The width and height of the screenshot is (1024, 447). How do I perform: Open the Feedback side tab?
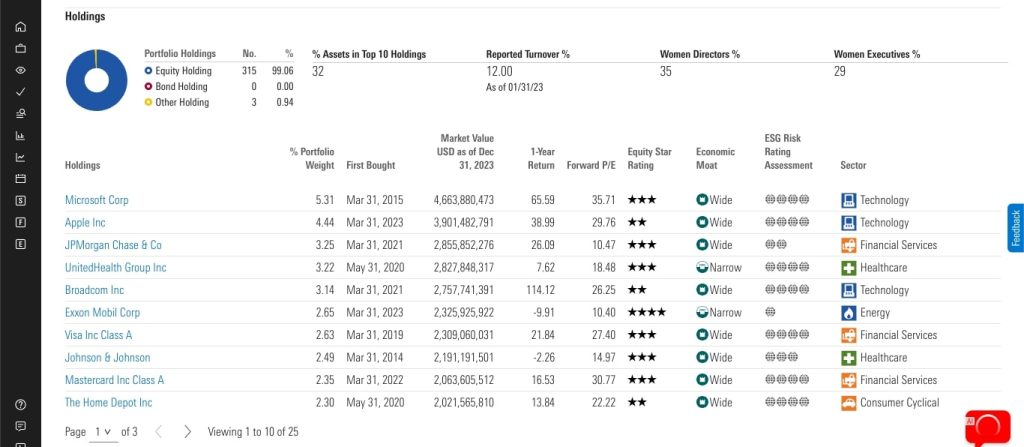1015,229
